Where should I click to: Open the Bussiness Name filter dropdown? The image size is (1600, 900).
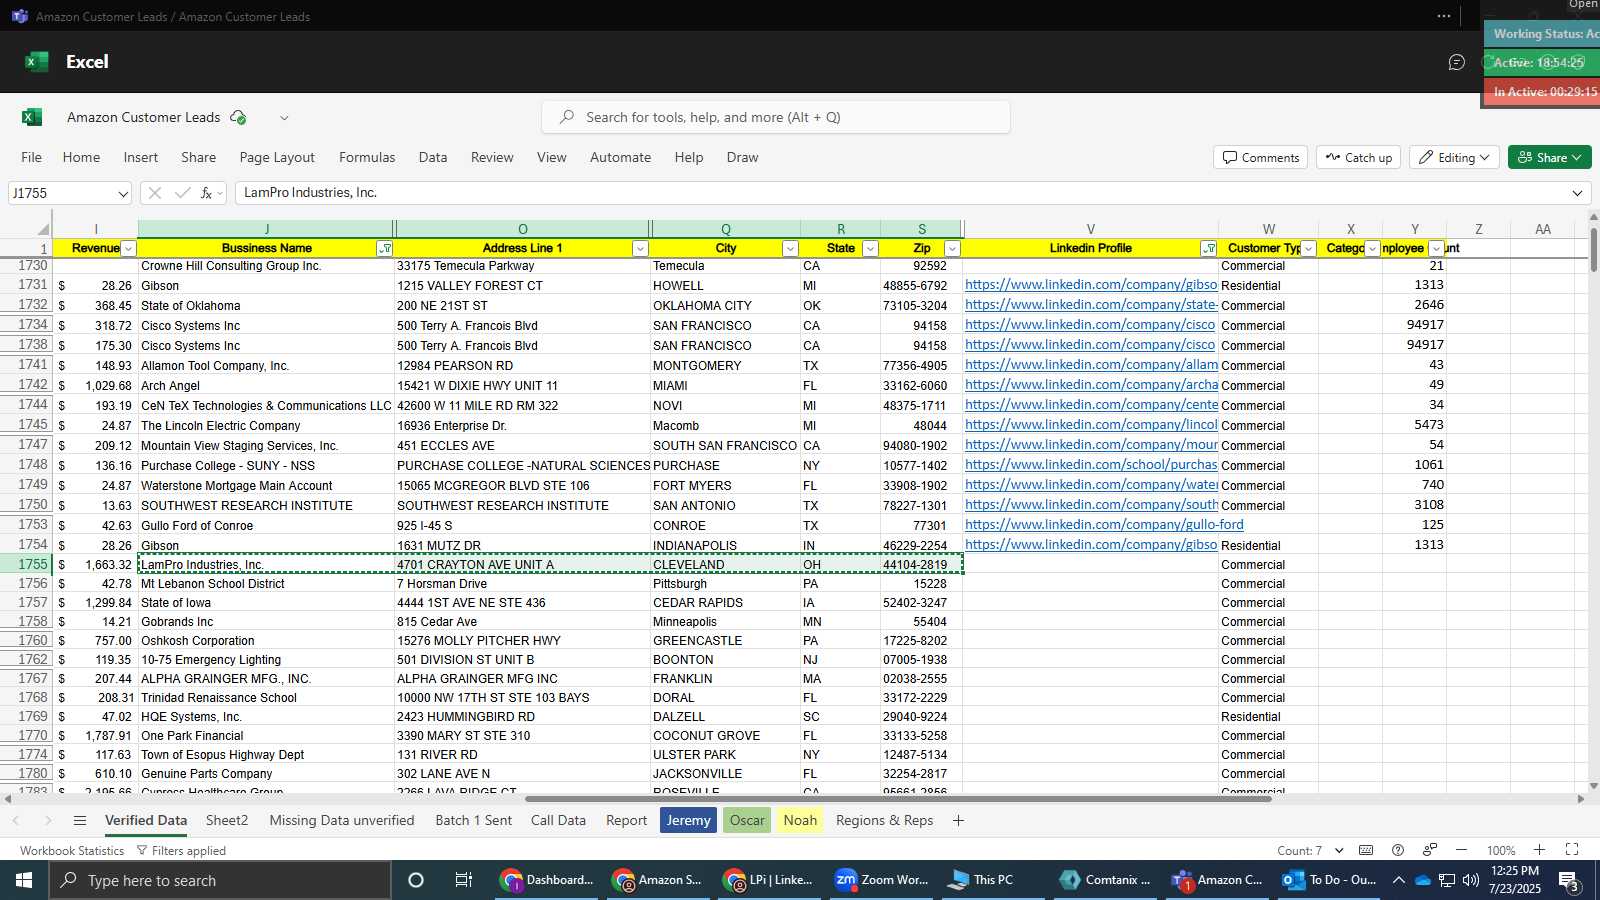click(x=385, y=249)
